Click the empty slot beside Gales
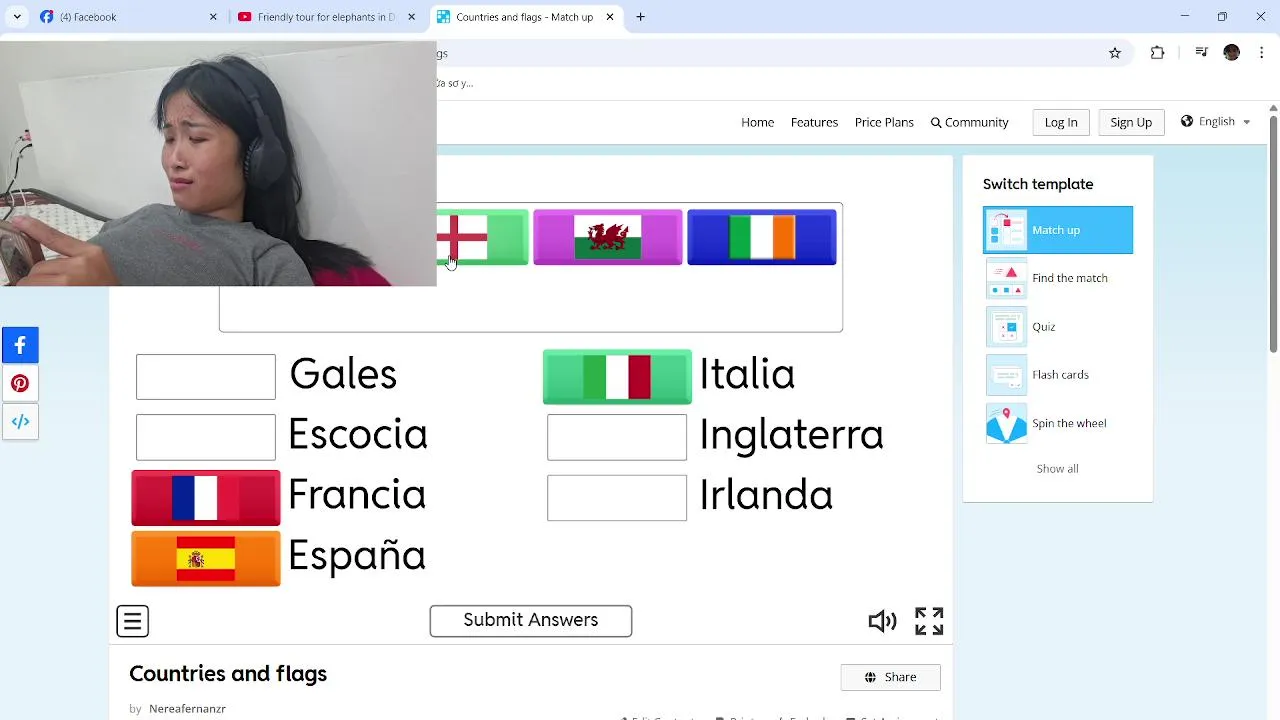 click(206, 377)
